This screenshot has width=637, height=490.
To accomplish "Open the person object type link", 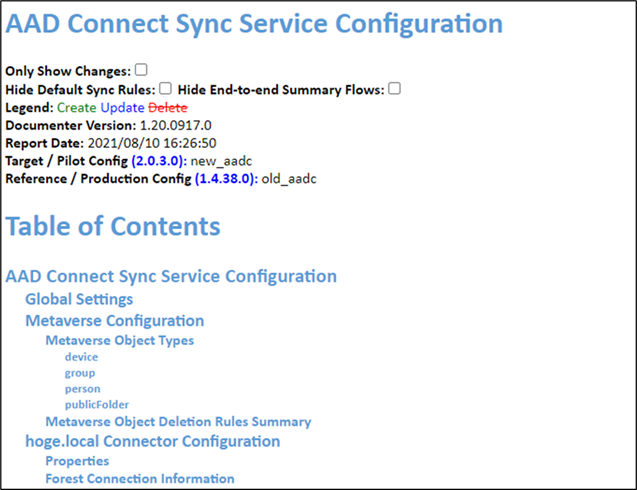I will tap(82, 389).
